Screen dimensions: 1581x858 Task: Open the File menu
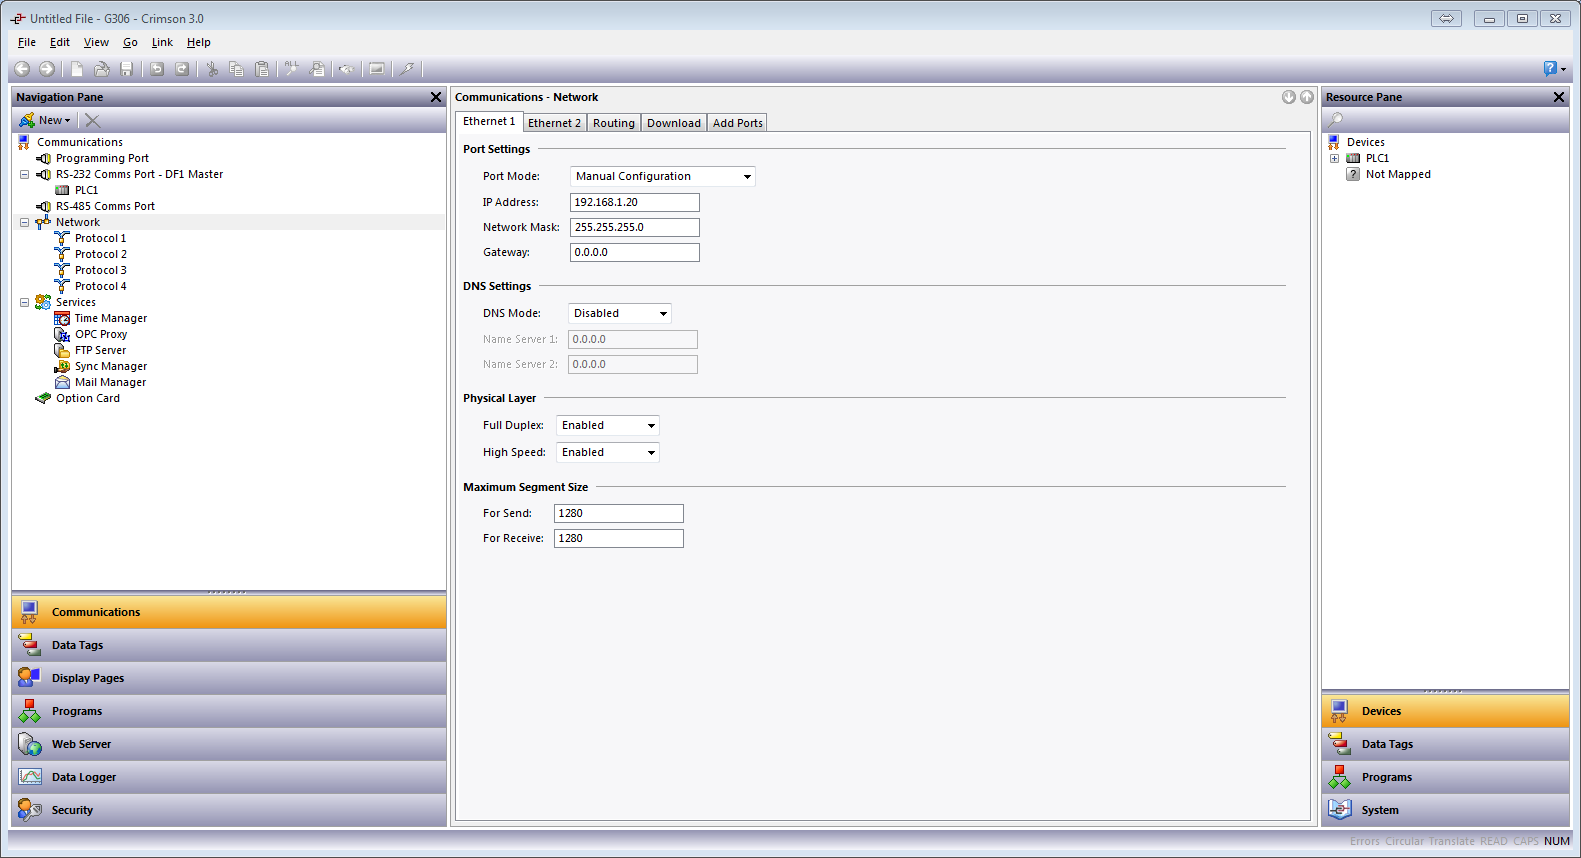click(27, 42)
